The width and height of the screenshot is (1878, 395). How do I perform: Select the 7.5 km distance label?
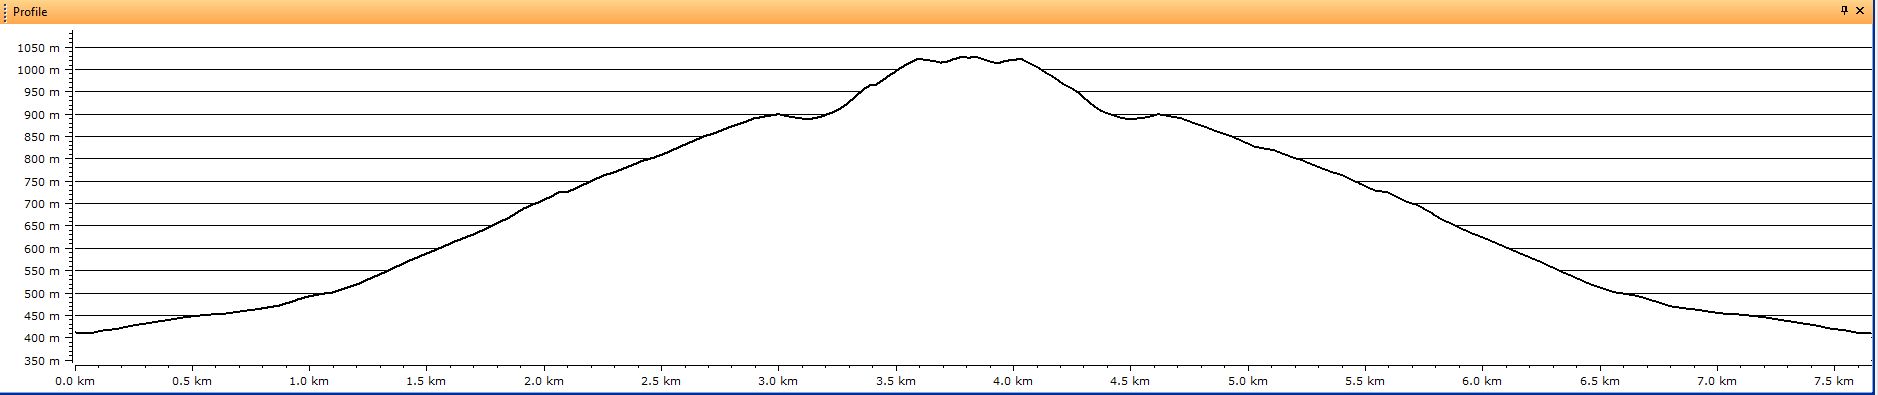click(1834, 381)
